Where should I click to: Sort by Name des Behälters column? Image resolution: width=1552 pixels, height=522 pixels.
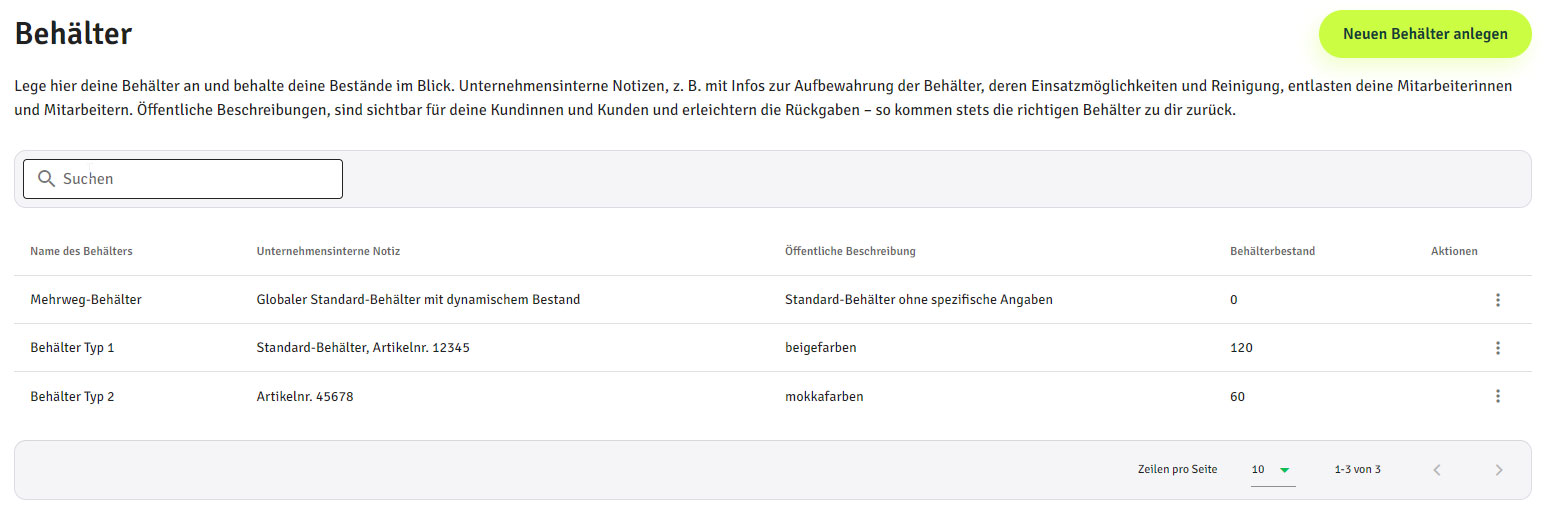(81, 251)
